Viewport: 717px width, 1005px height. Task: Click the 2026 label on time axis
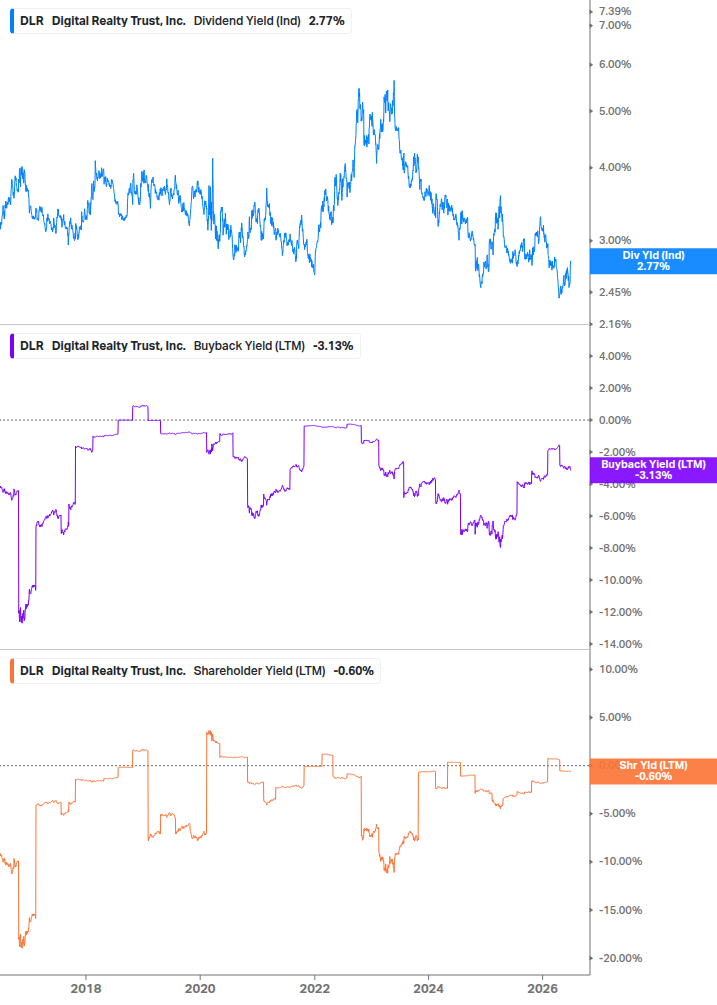(543, 988)
